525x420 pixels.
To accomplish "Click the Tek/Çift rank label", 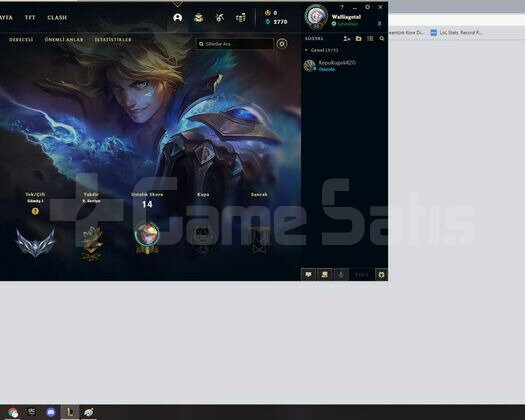I will [35, 195].
